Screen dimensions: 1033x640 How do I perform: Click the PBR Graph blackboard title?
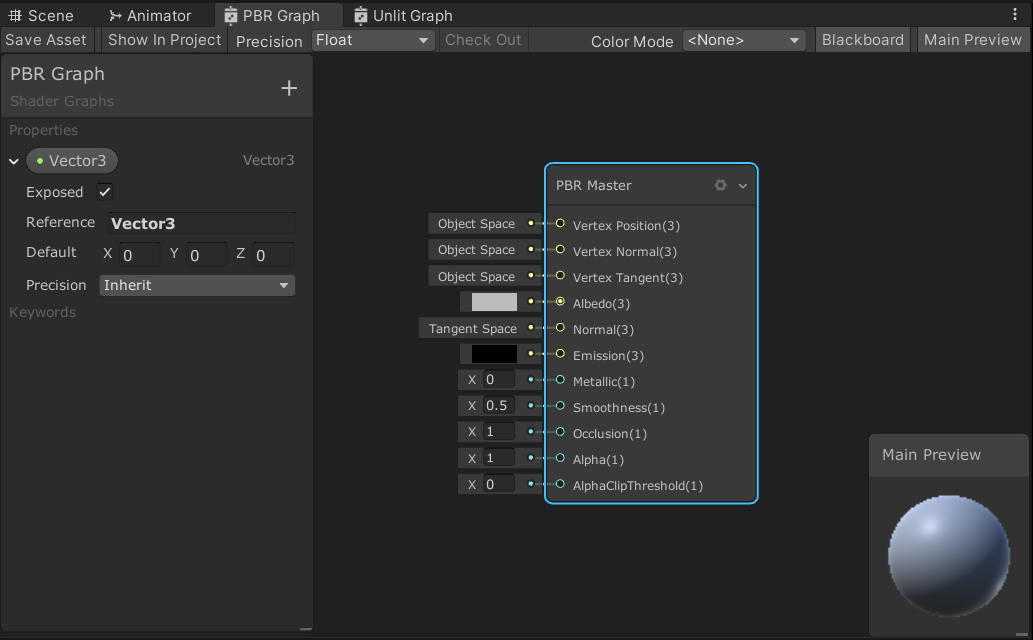point(57,74)
